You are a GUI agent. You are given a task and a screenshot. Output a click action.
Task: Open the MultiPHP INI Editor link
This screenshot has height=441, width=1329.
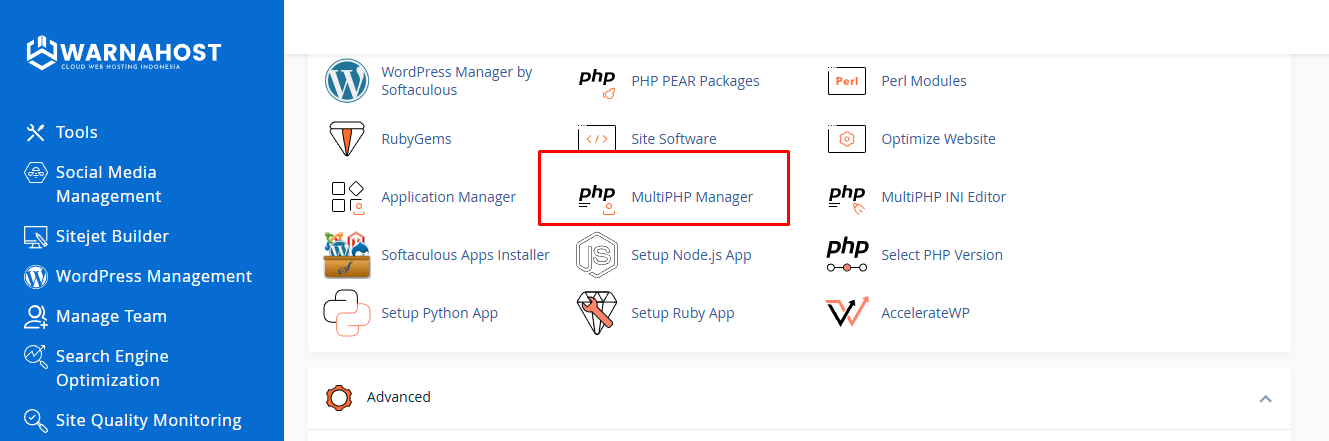[x=943, y=197]
